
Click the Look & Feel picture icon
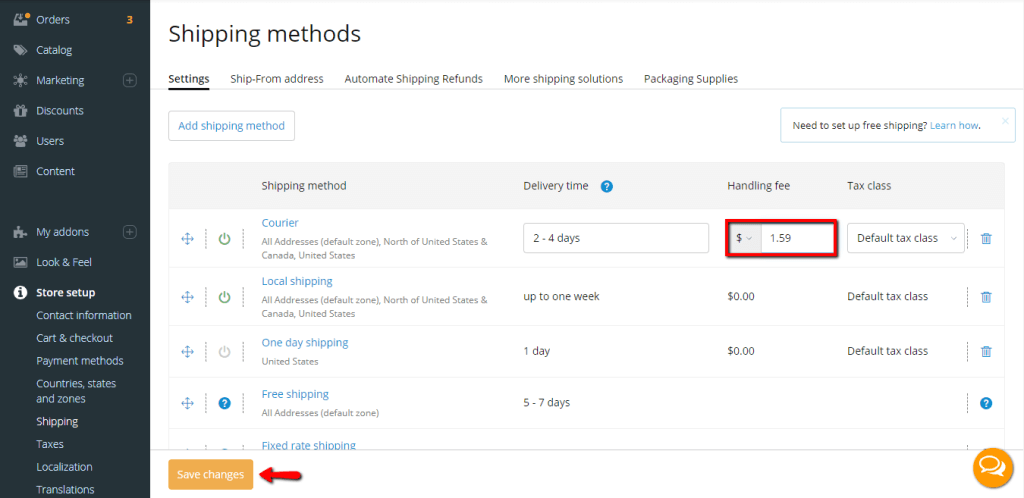coord(21,262)
